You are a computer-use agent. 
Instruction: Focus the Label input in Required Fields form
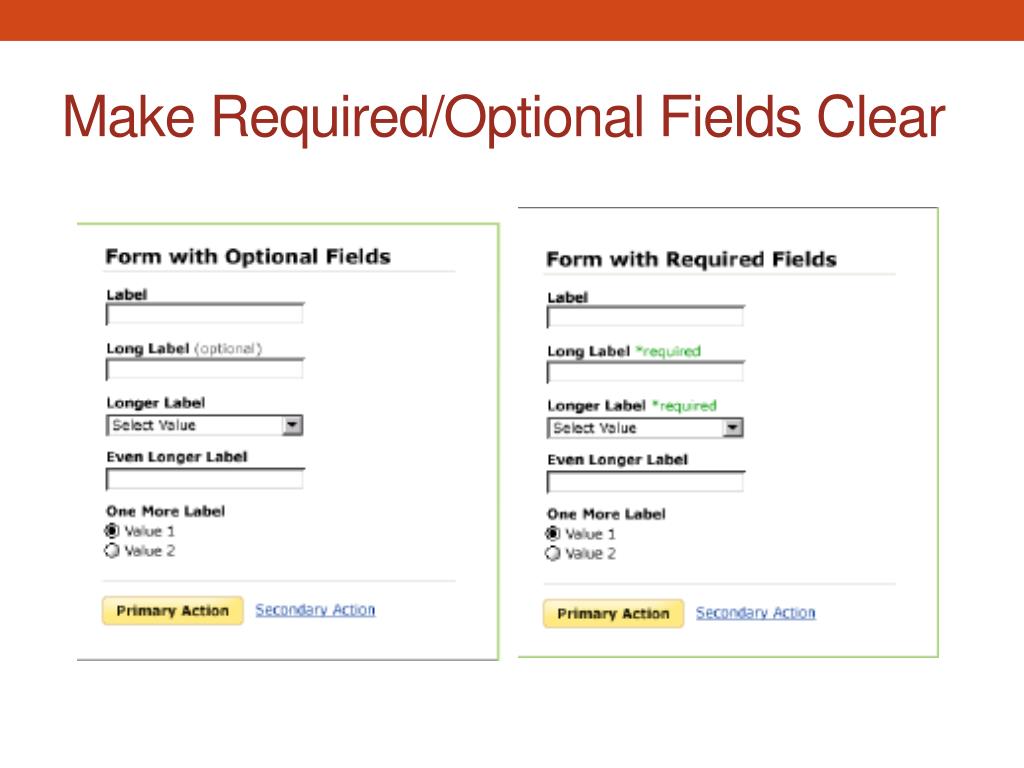click(646, 317)
